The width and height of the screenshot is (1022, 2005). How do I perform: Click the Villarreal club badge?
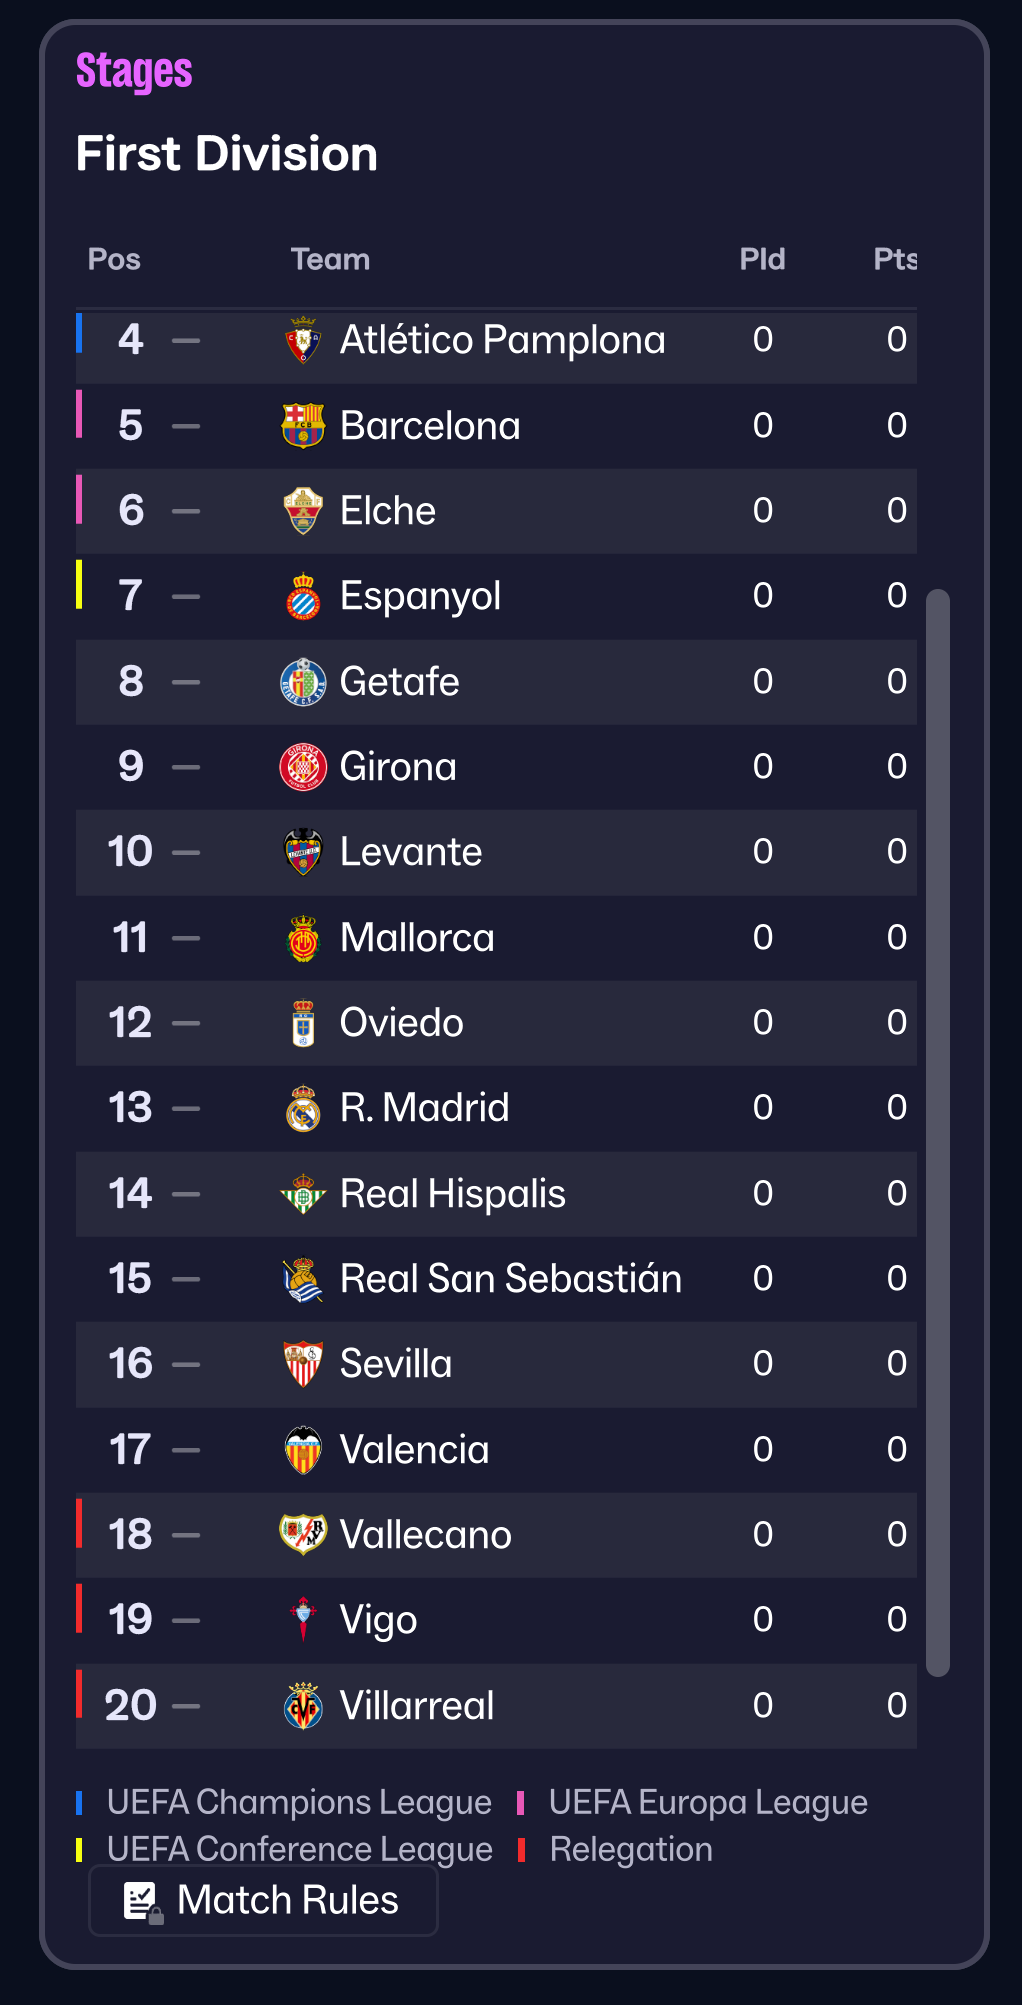303,1706
